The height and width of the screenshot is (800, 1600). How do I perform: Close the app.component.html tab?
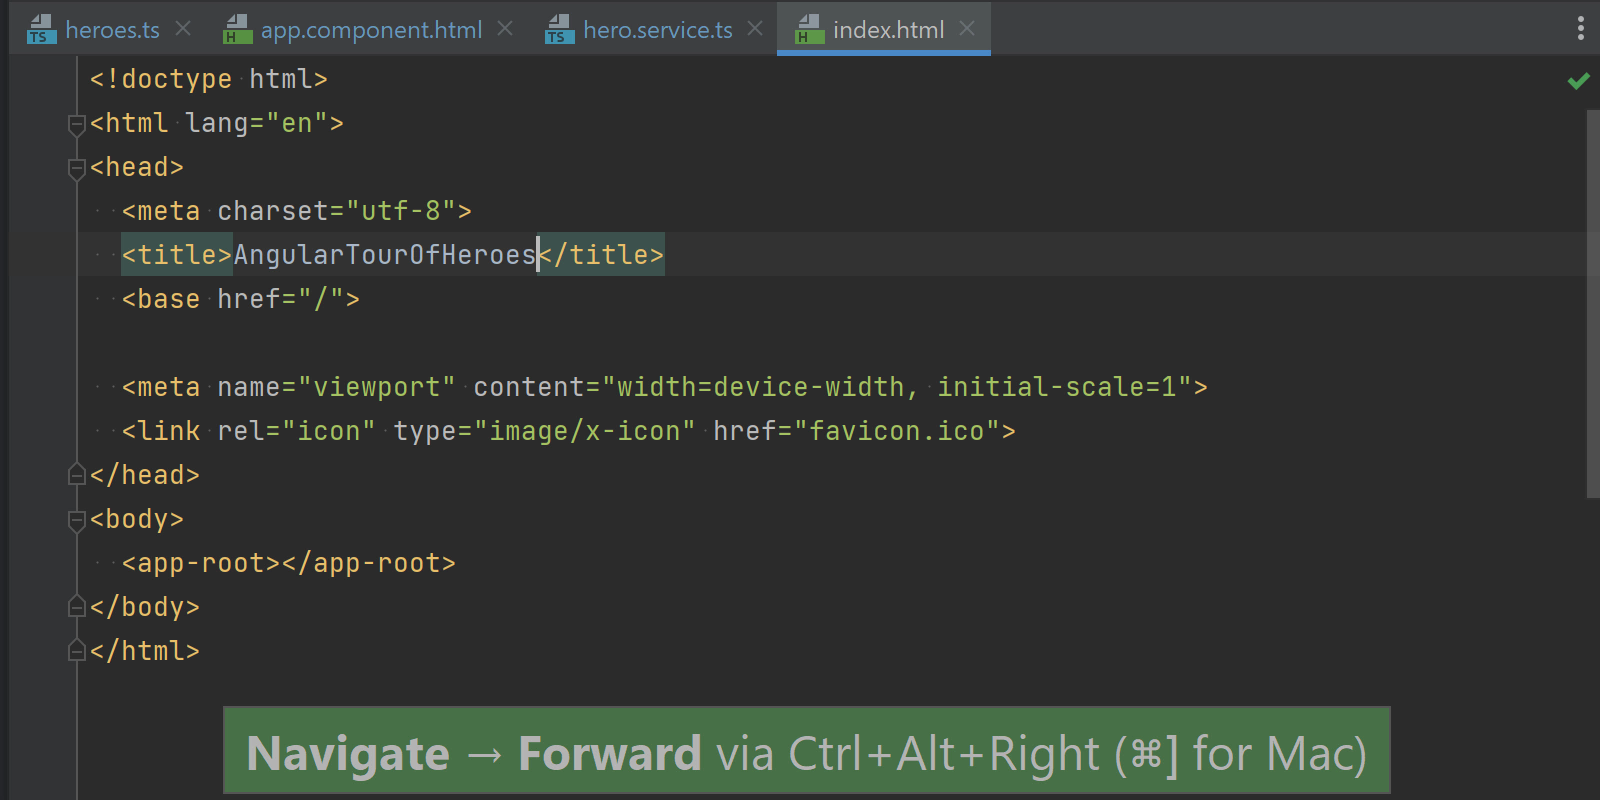pos(505,29)
